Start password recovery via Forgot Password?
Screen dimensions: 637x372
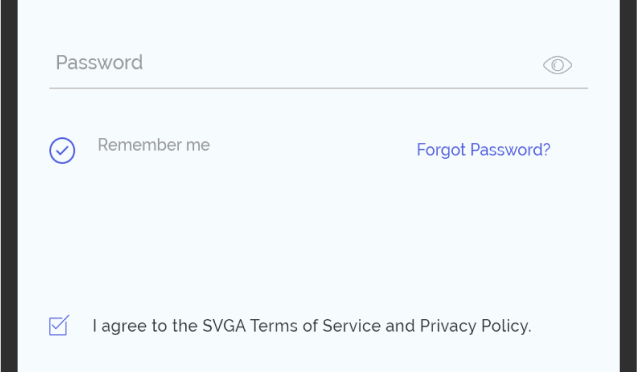coord(483,150)
